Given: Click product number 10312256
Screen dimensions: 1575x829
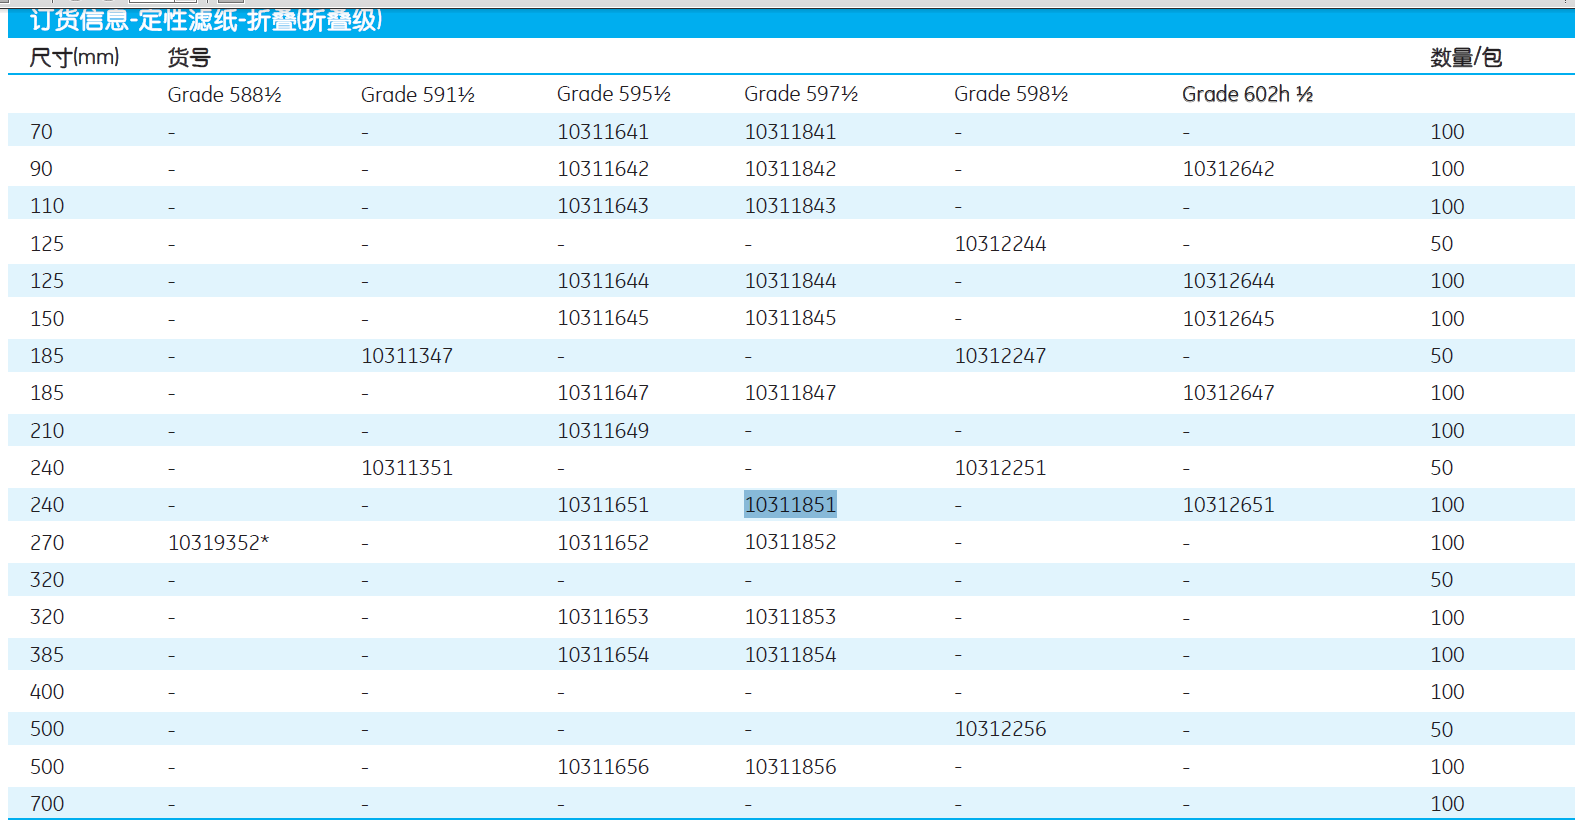Looking at the screenshot, I should [1000, 729].
